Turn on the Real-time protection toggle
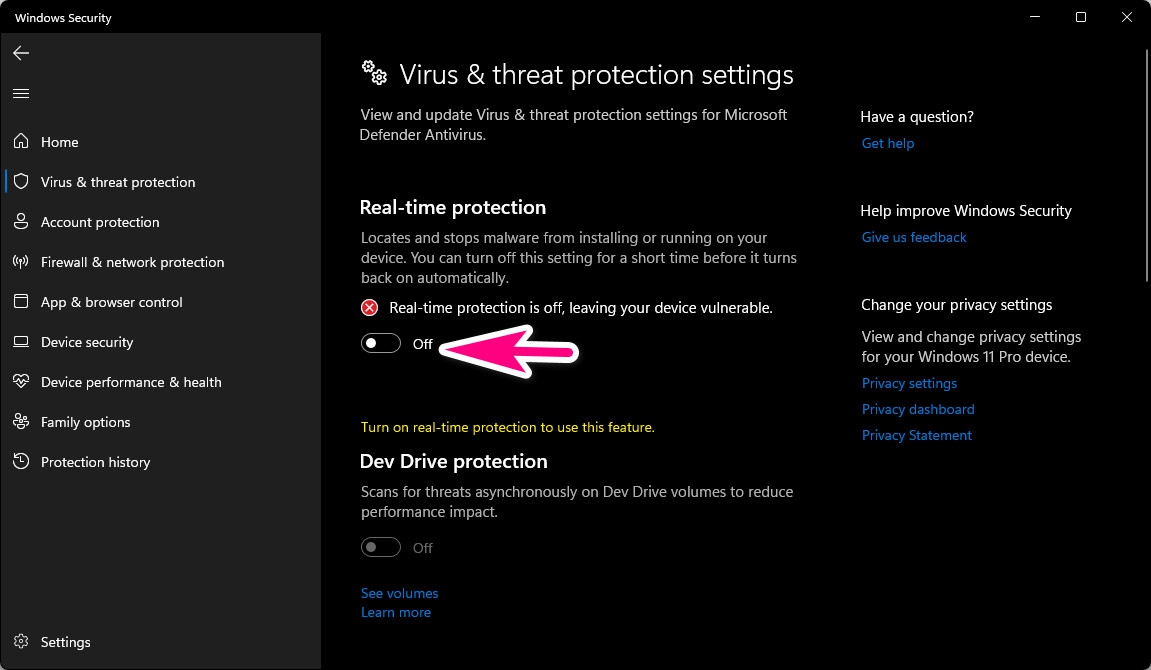Screen dimensions: 1151x670 point(381,344)
